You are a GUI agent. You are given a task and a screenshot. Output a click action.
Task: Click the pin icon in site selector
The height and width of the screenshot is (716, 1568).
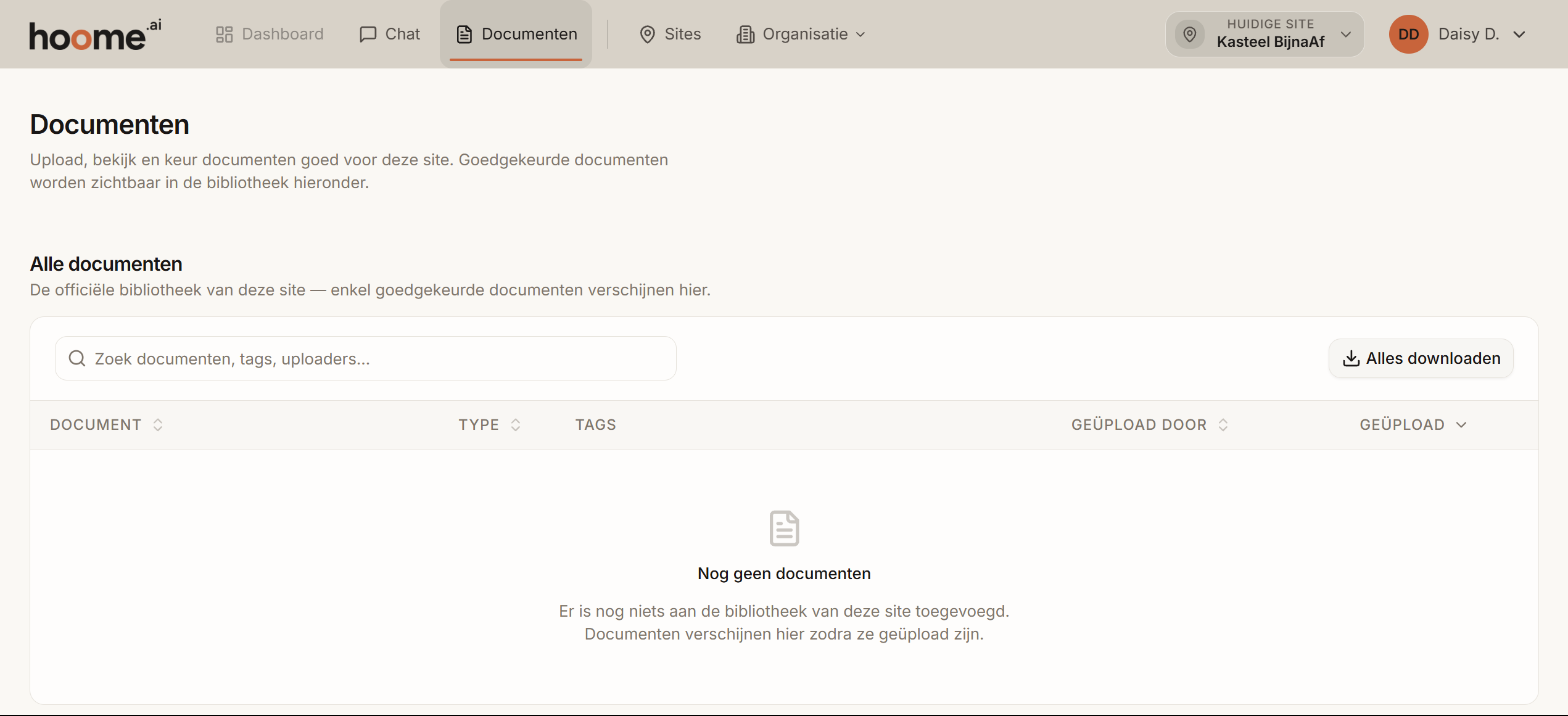point(1190,34)
